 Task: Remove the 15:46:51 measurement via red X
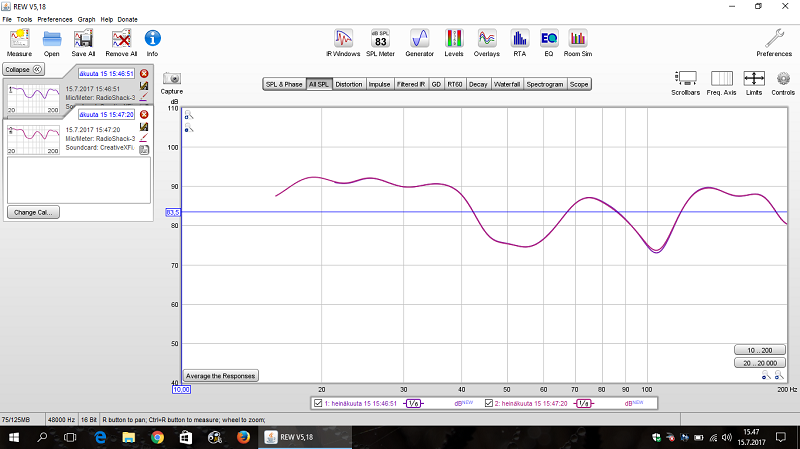point(144,73)
